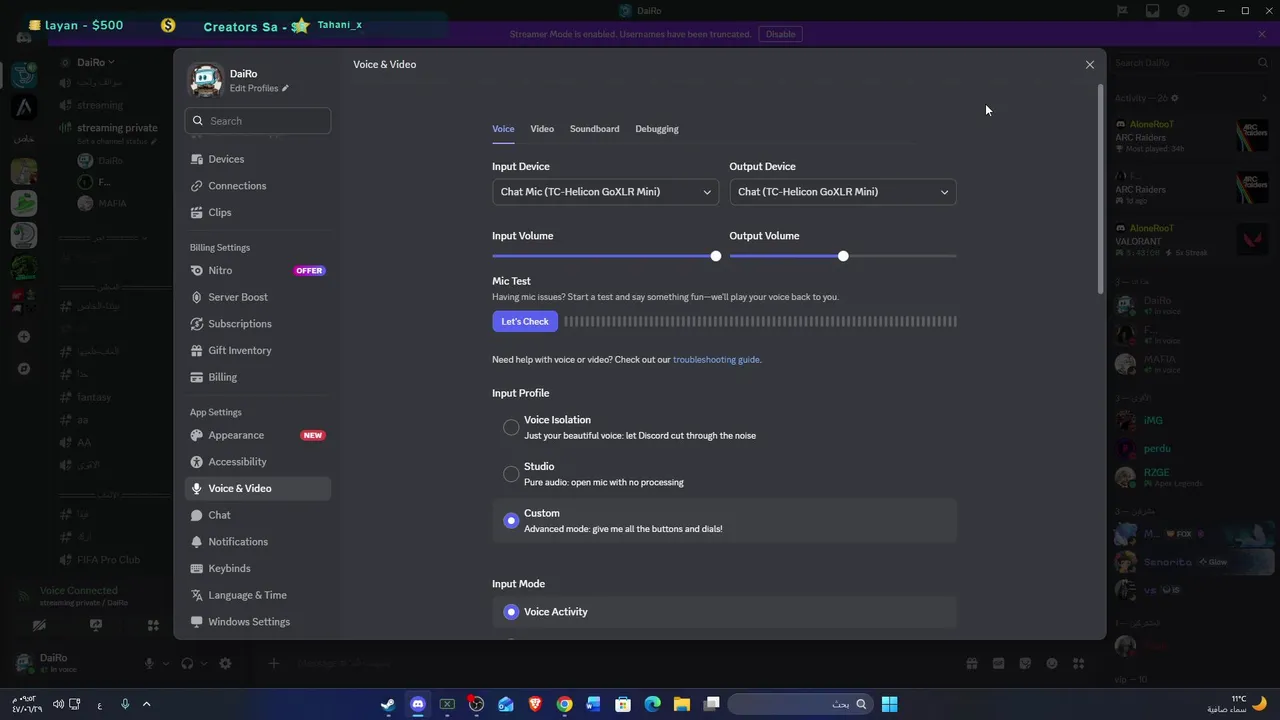Dismiss the streamer mode banner
The image size is (1280, 720).
pos(1262,34)
